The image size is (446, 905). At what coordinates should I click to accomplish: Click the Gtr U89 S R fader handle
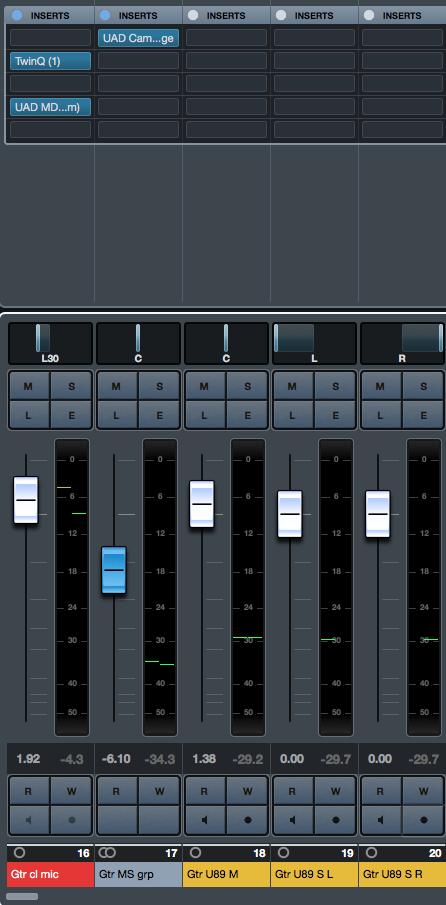click(x=378, y=514)
